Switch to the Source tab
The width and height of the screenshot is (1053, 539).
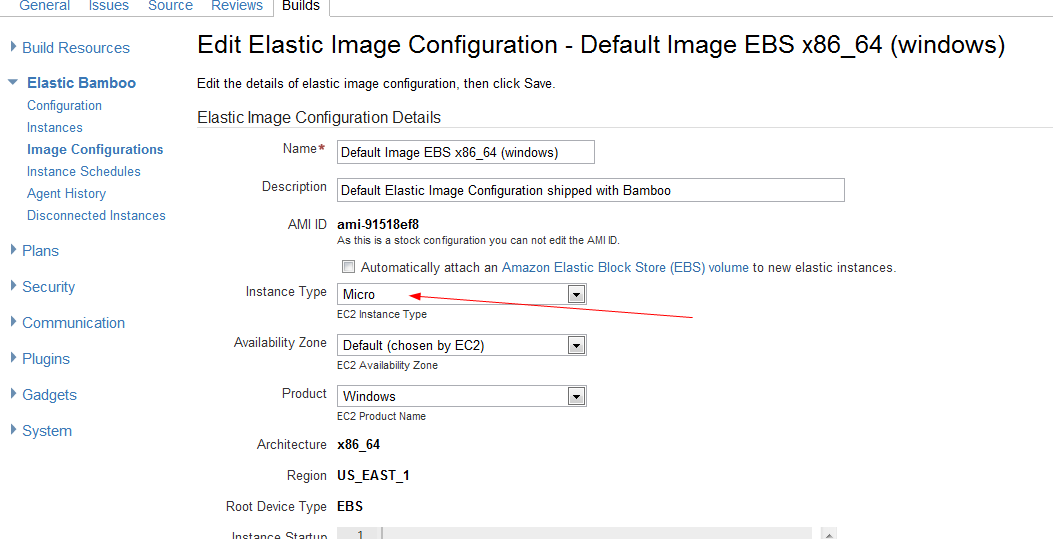click(170, 6)
